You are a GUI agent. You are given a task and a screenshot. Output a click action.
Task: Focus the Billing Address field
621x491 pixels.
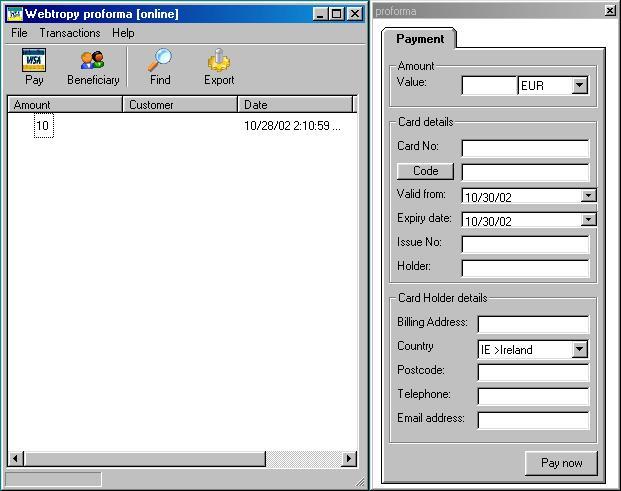pos(533,324)
